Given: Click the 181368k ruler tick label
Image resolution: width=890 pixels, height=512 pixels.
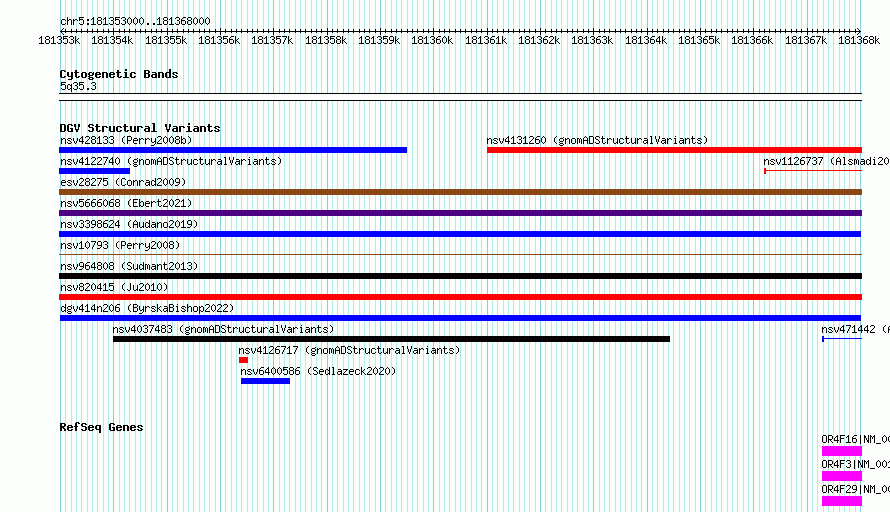Looking at the screenshot, I should [x=859, y=40].
